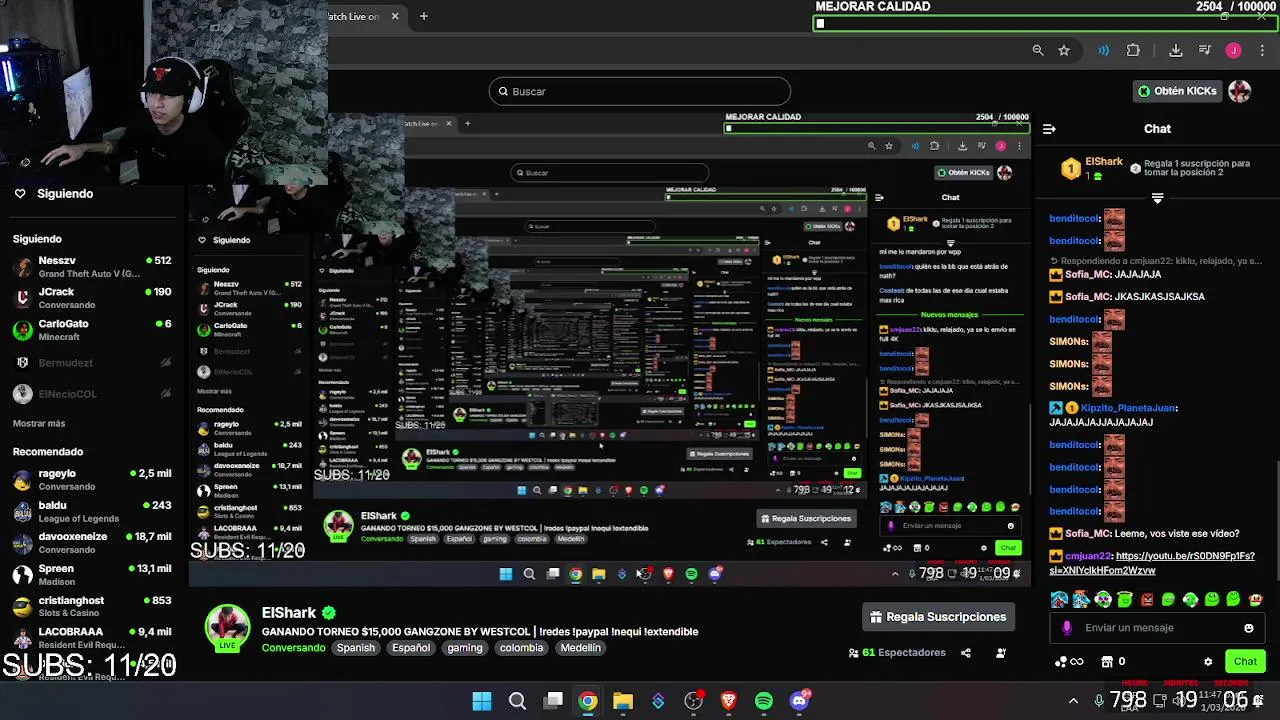Click the user-follow icon right of the largest share icon
1280x720 pixels.
pyautogui.click(x=1001, y=653)
